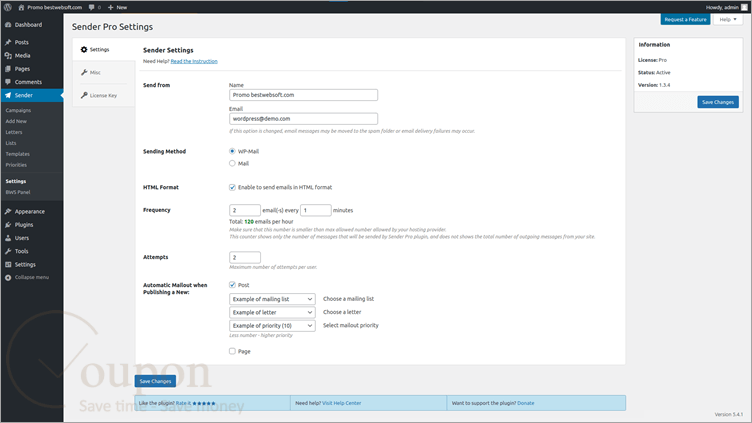Image resolution: width=752 pixels, height=423 pixels.
Task: Click the Dashboard gauge icon
Action: tap(8, 25)
